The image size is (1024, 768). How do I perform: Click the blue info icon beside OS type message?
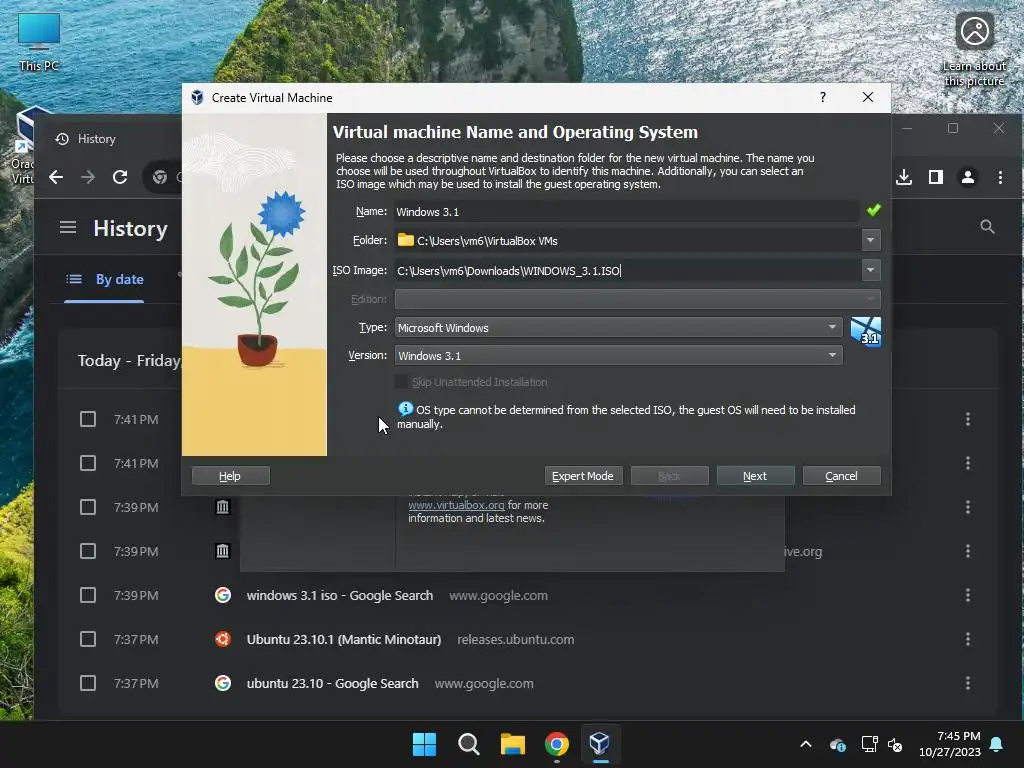point(405,409)
